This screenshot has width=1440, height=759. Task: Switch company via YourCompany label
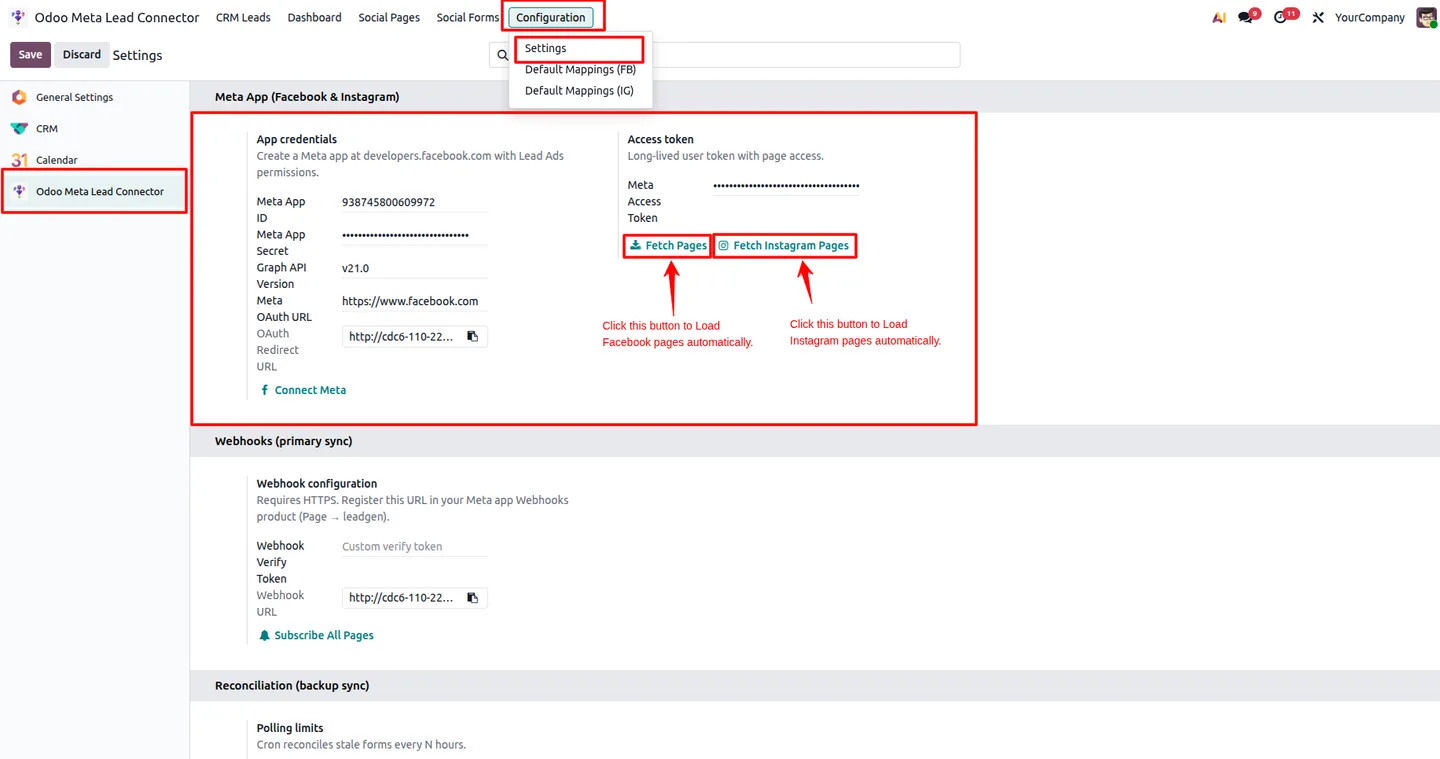[x=1370, y=17]
